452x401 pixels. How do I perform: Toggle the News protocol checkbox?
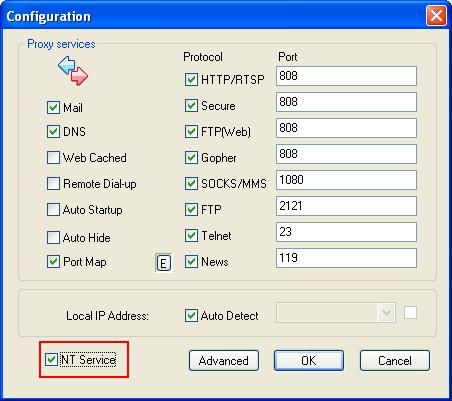coord(191,262)
